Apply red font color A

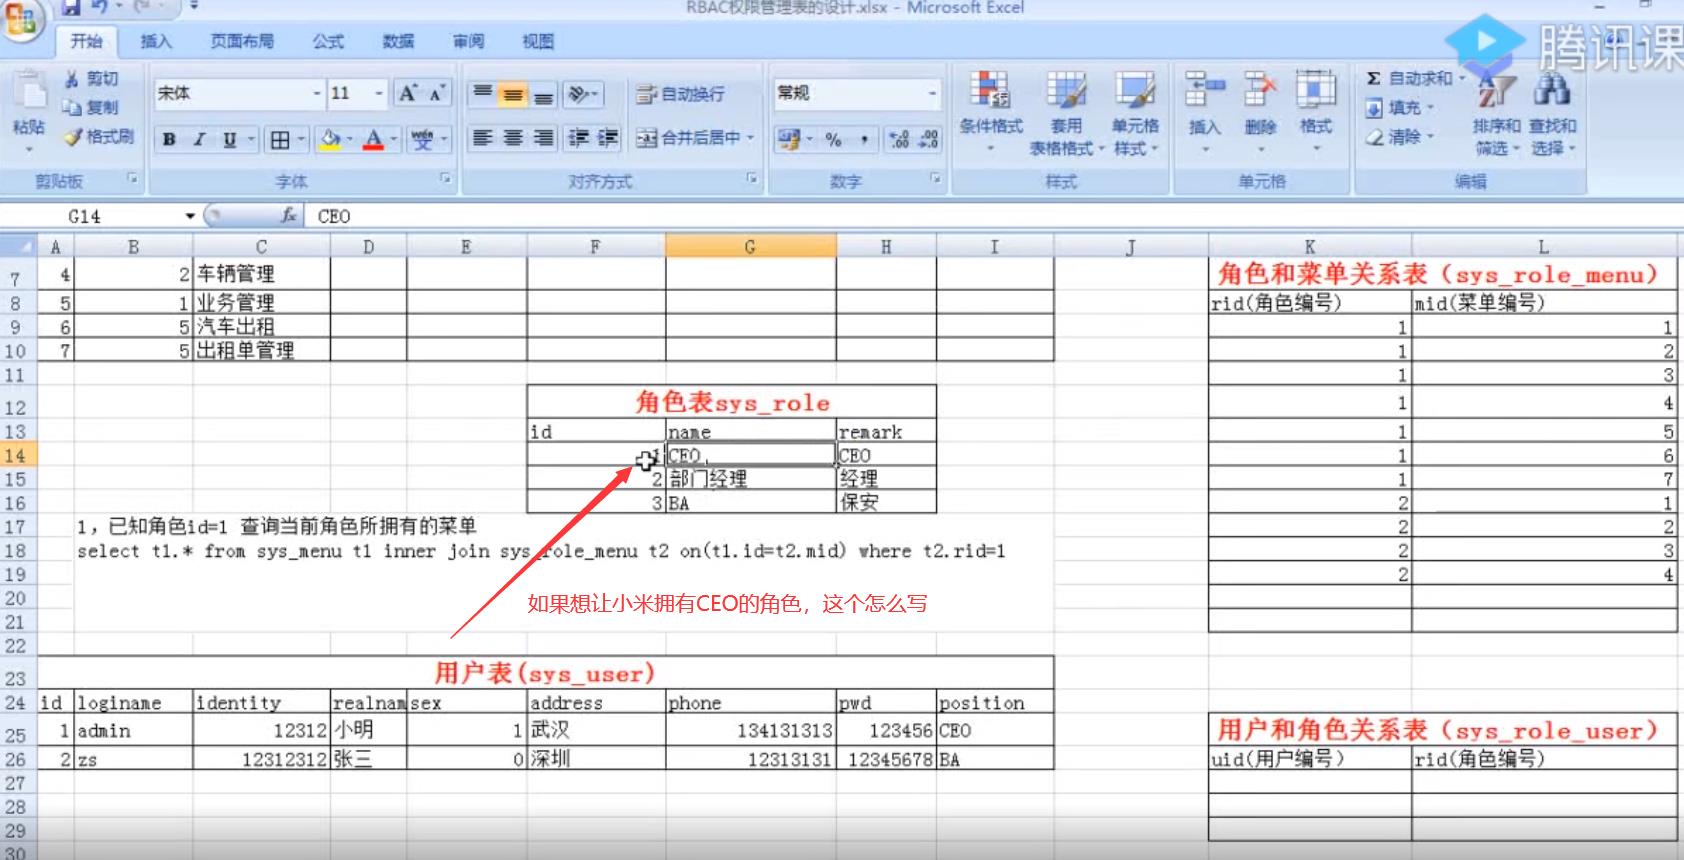[x=374, y=139]
